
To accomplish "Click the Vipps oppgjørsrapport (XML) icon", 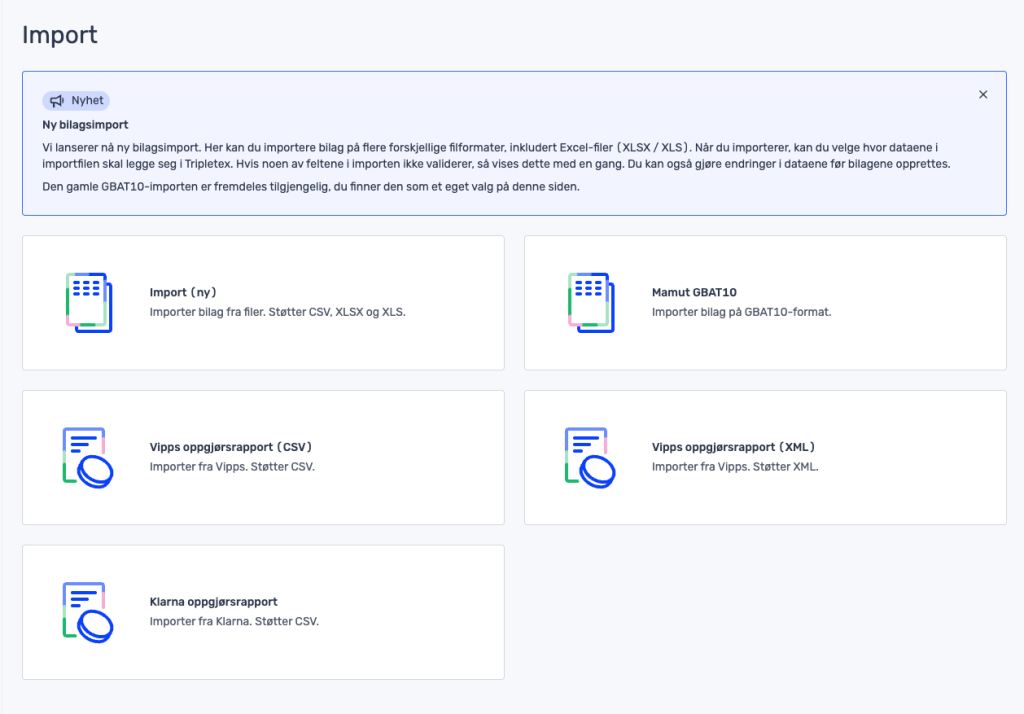I will pyautogui.click(x=590, y=457).
